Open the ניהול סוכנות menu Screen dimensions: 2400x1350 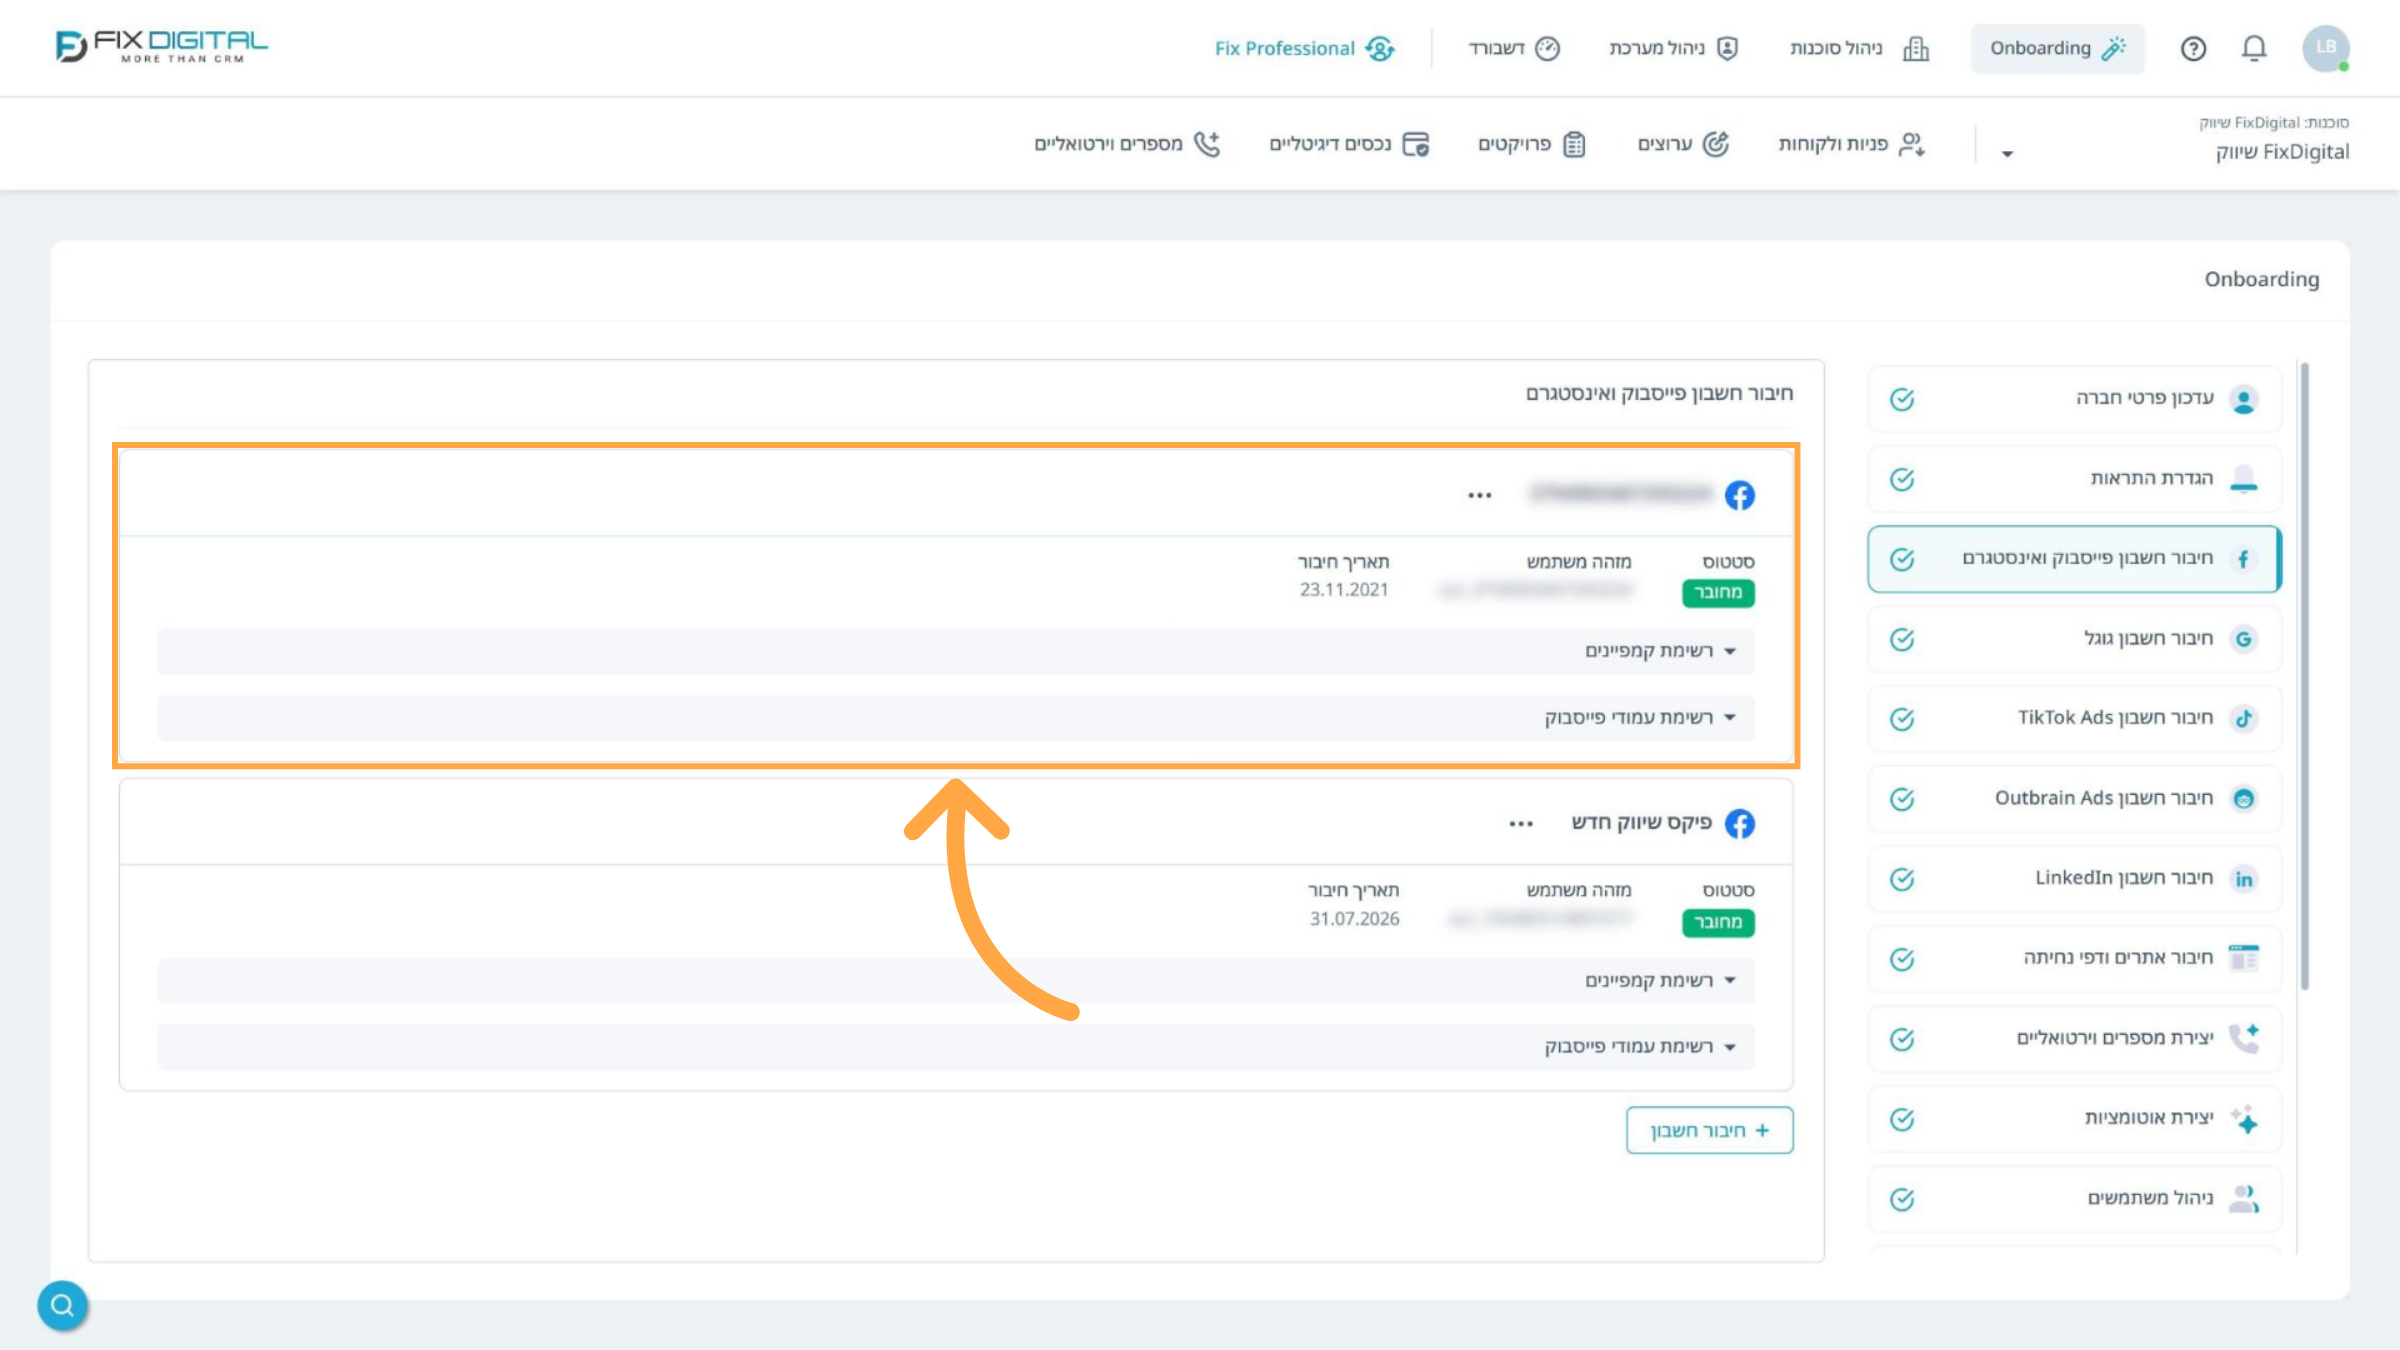point(1860,48)
